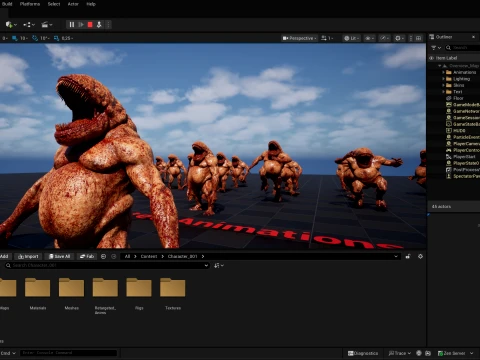This screenshot has height=360, width=480.
Task: Stop the running simulation with red square
Action: pos(90,25)
